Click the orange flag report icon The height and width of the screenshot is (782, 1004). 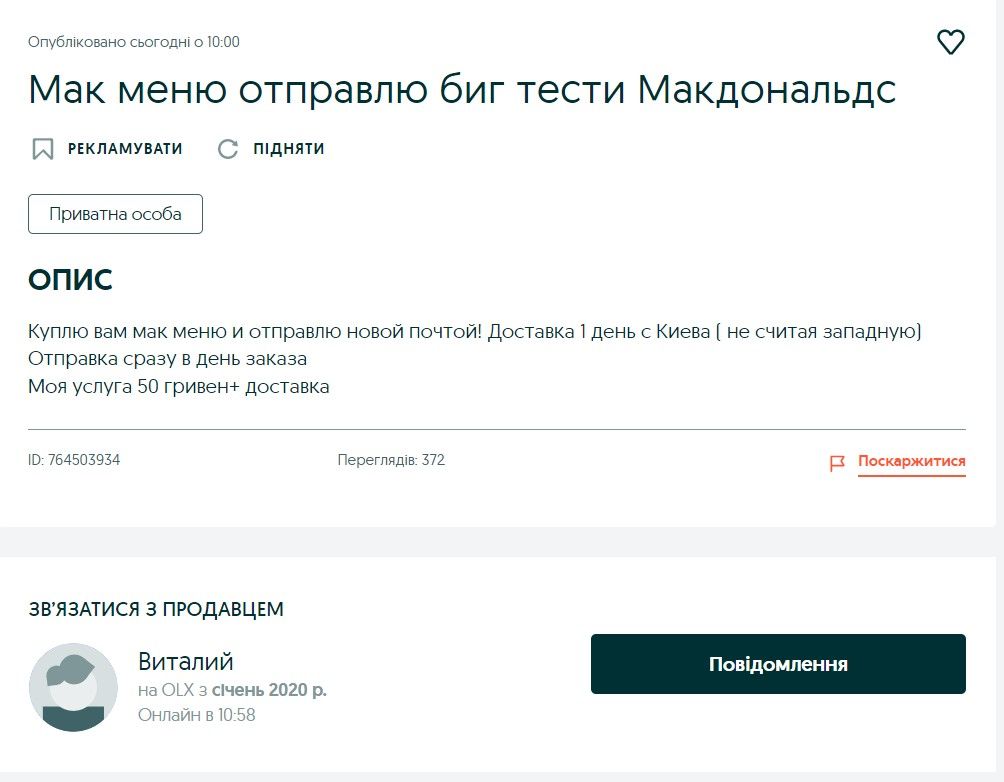click(x=837, y=463)
